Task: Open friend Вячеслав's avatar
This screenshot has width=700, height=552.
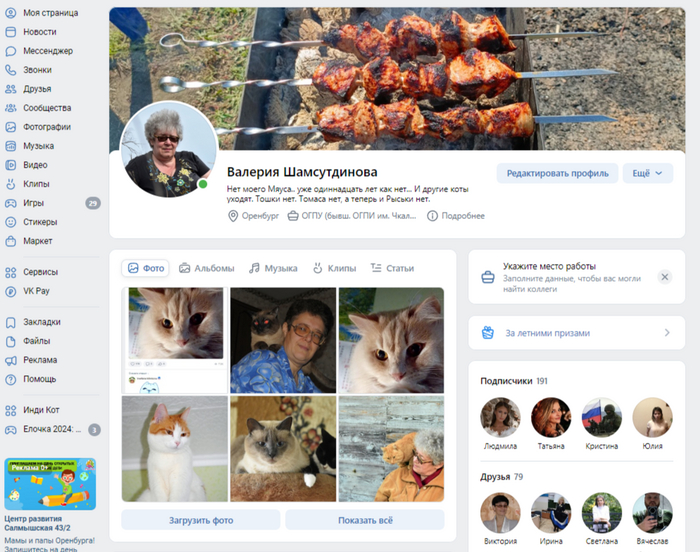Action: [x=652, y=513]
